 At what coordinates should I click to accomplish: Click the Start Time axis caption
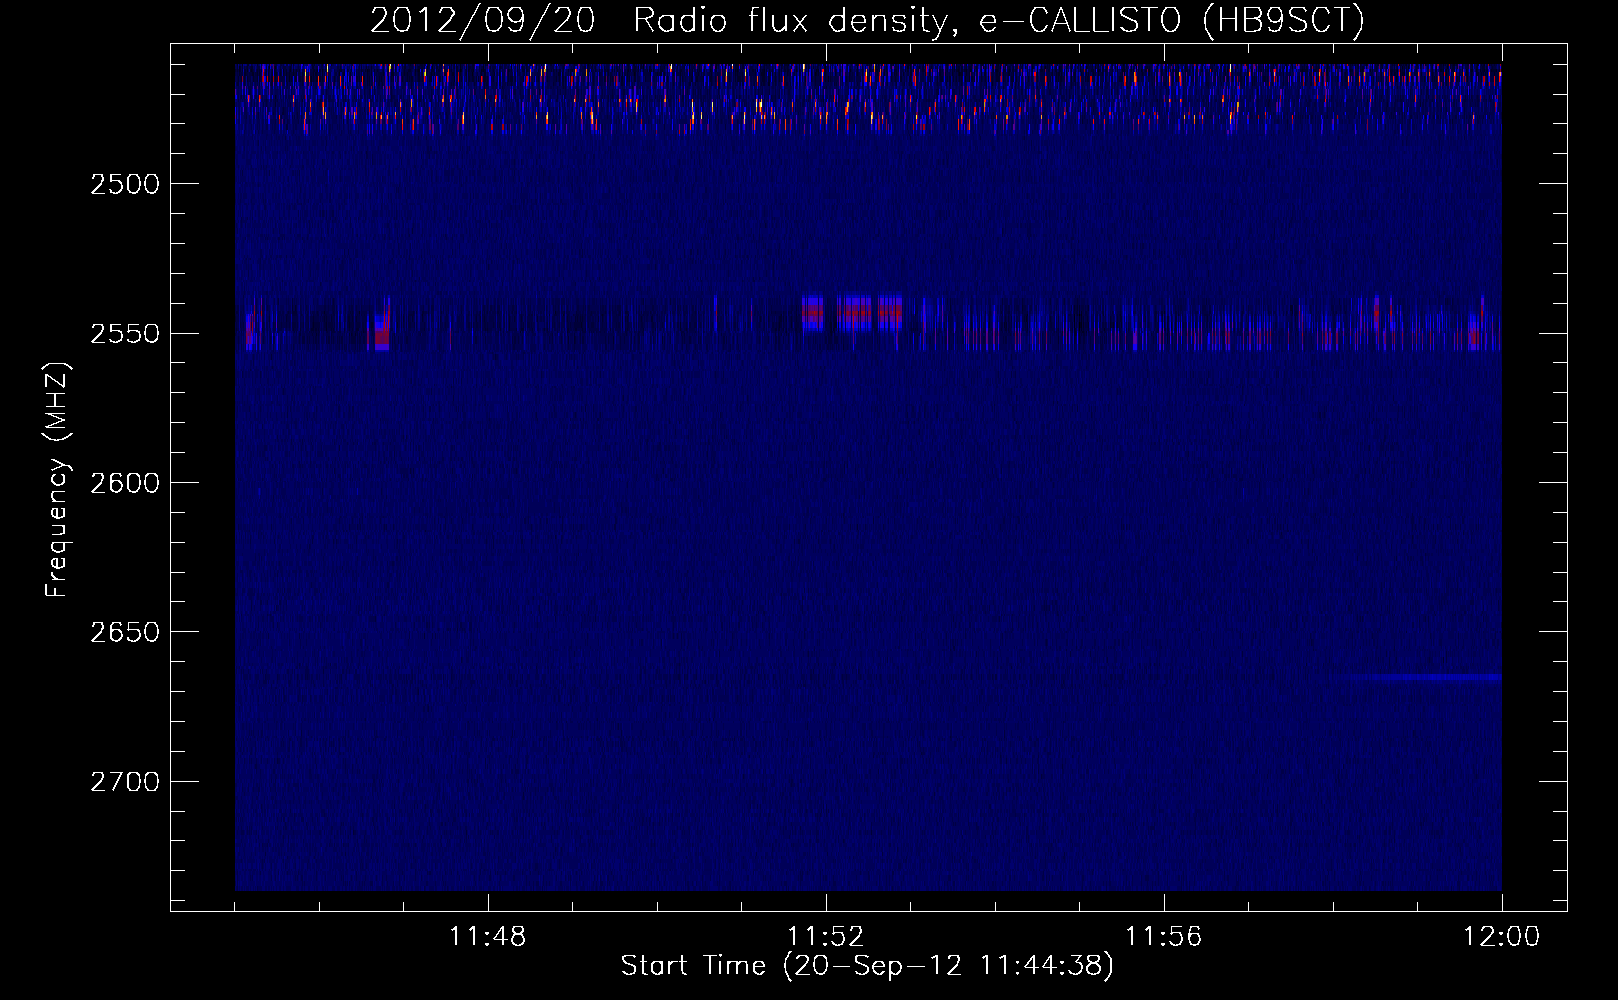(x=867, y=966)
